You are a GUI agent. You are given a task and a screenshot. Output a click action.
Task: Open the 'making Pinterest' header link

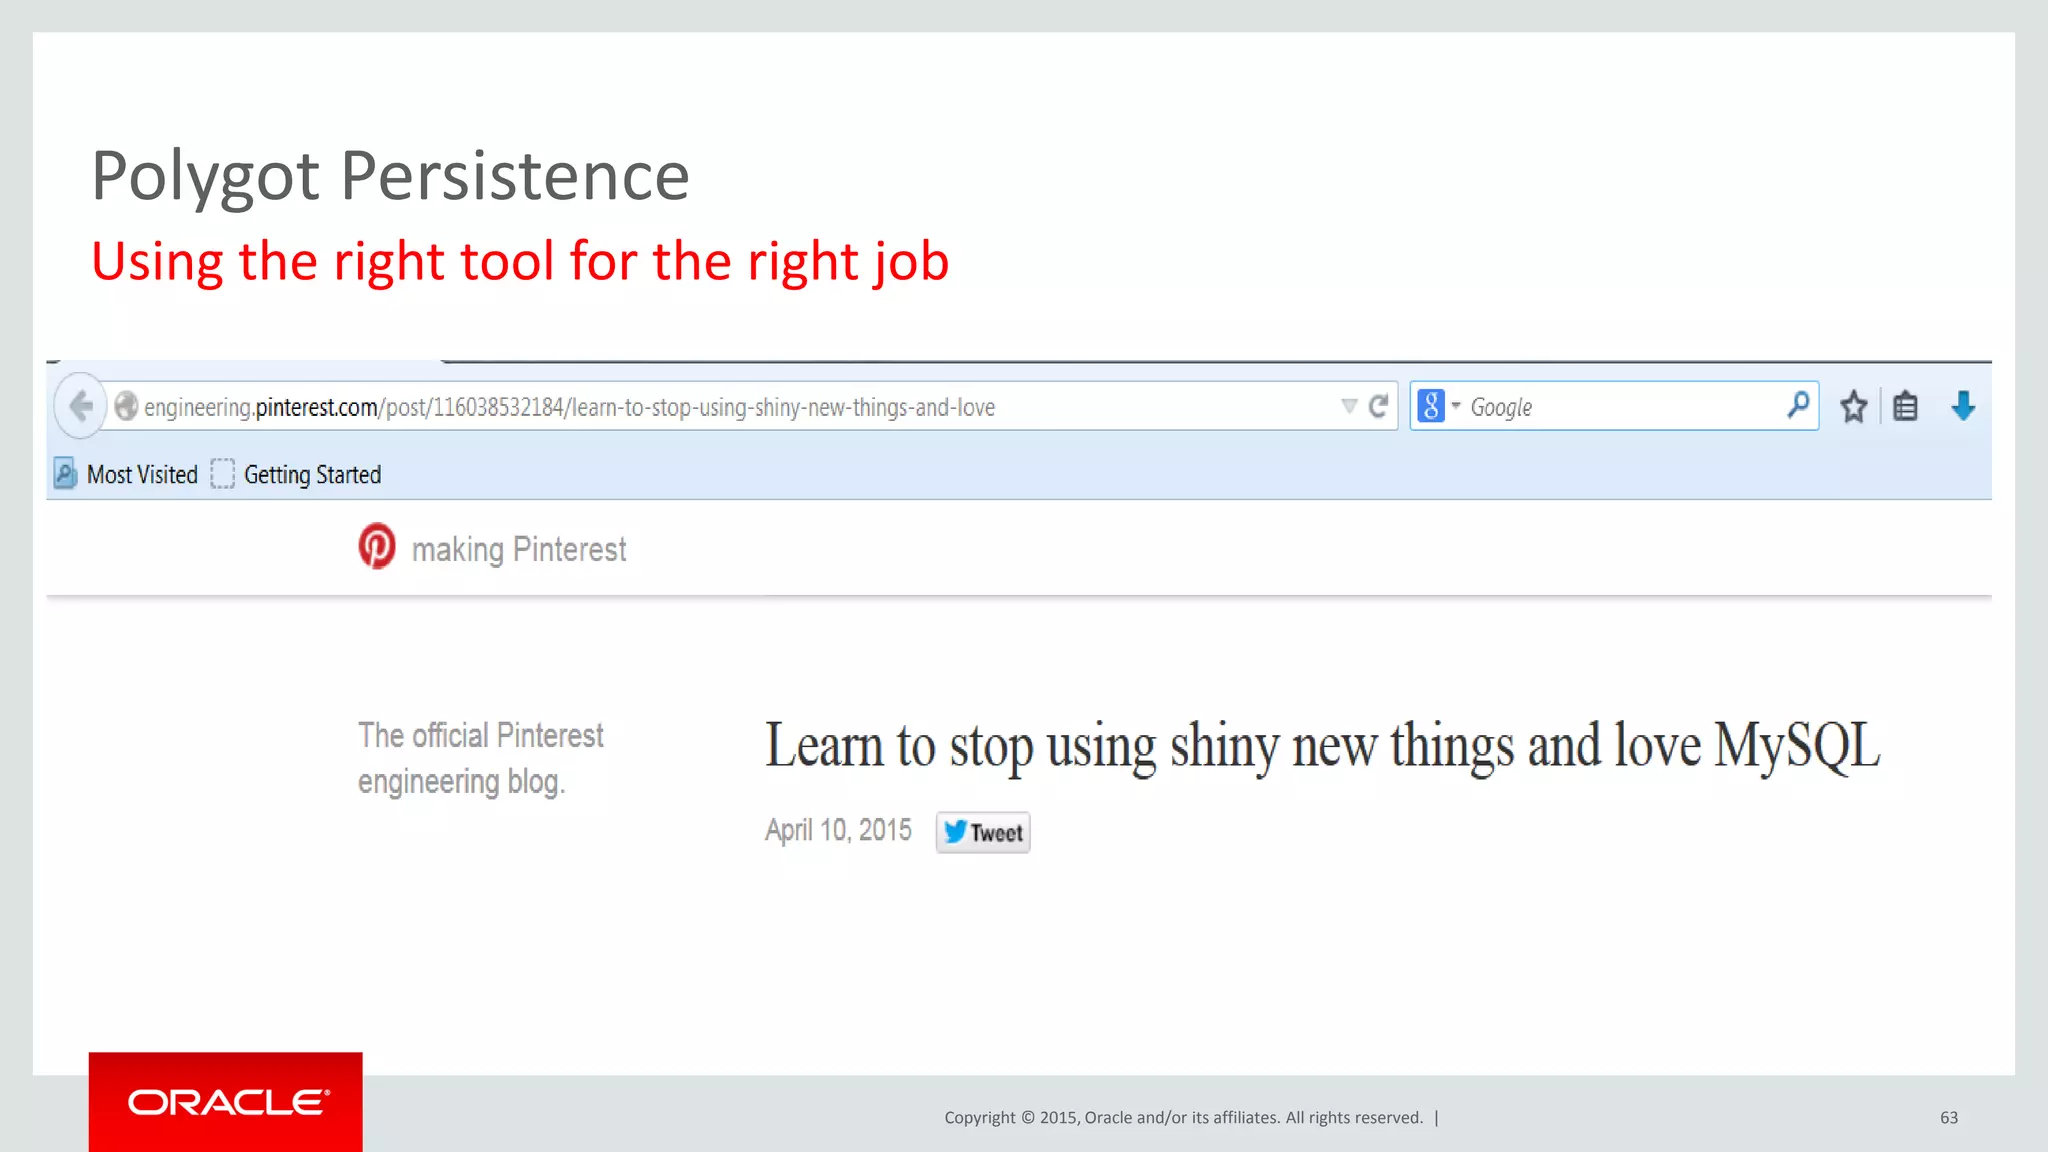[518, 549]
